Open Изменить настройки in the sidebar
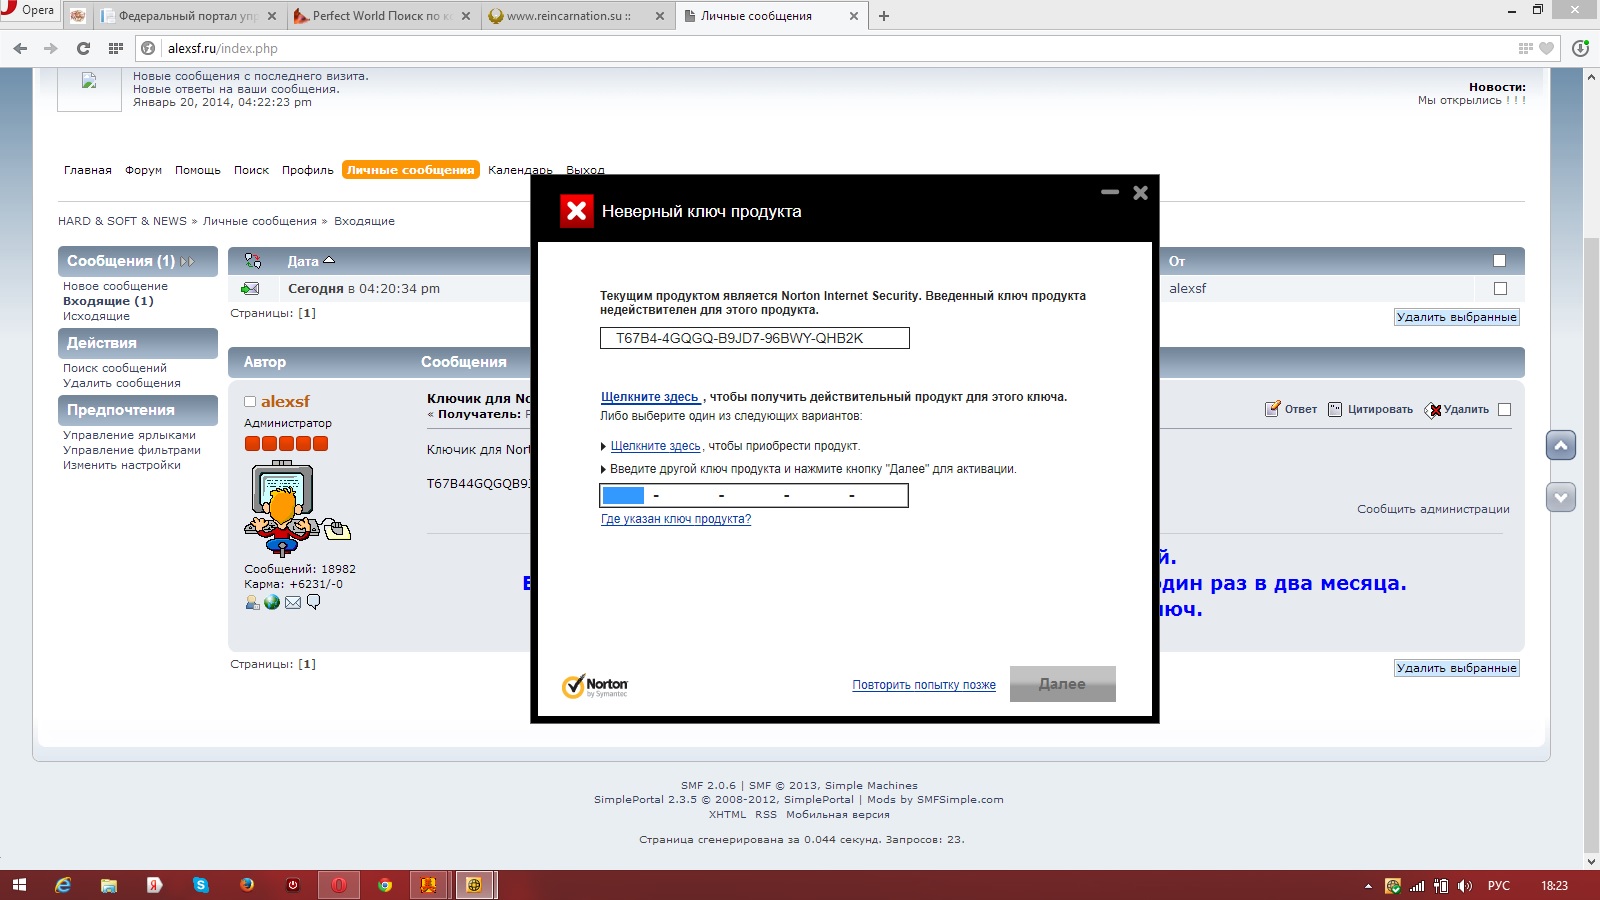This screenshot has height=900, width=1600. tap(122, 465)
